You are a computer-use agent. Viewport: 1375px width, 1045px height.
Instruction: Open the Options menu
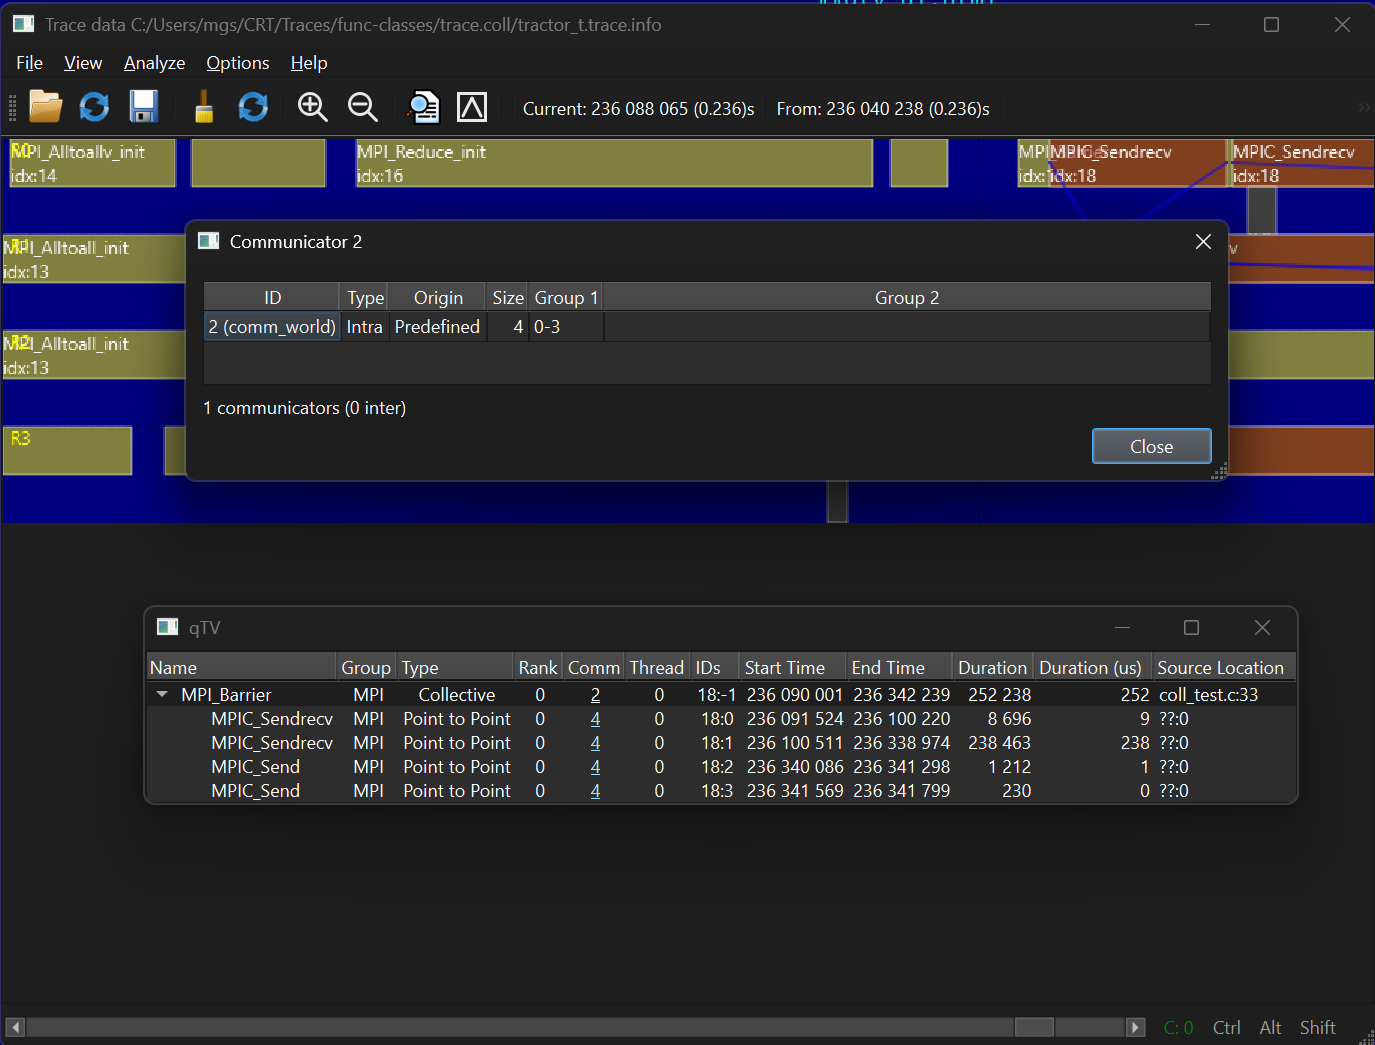(x=238, y=63)
